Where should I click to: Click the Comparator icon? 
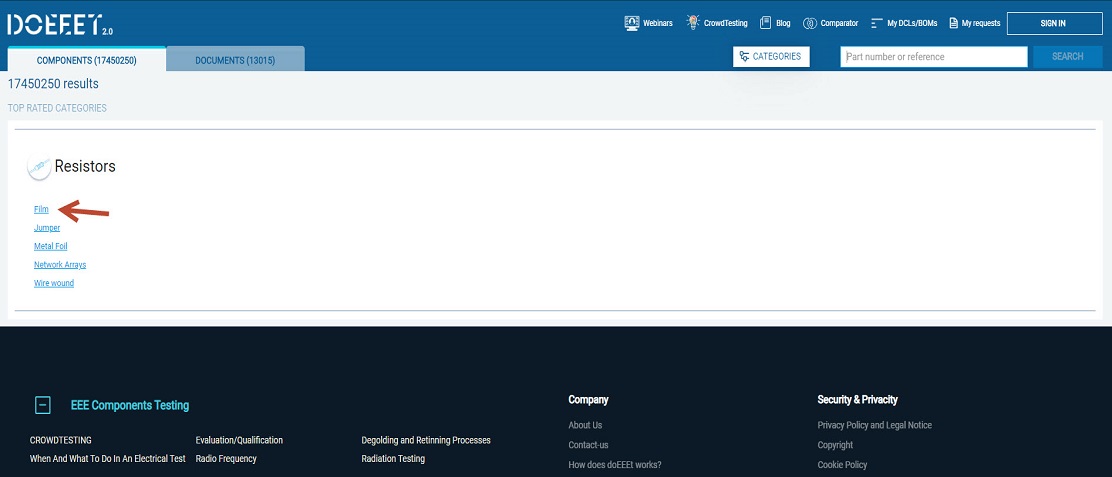tap(810, 23)
